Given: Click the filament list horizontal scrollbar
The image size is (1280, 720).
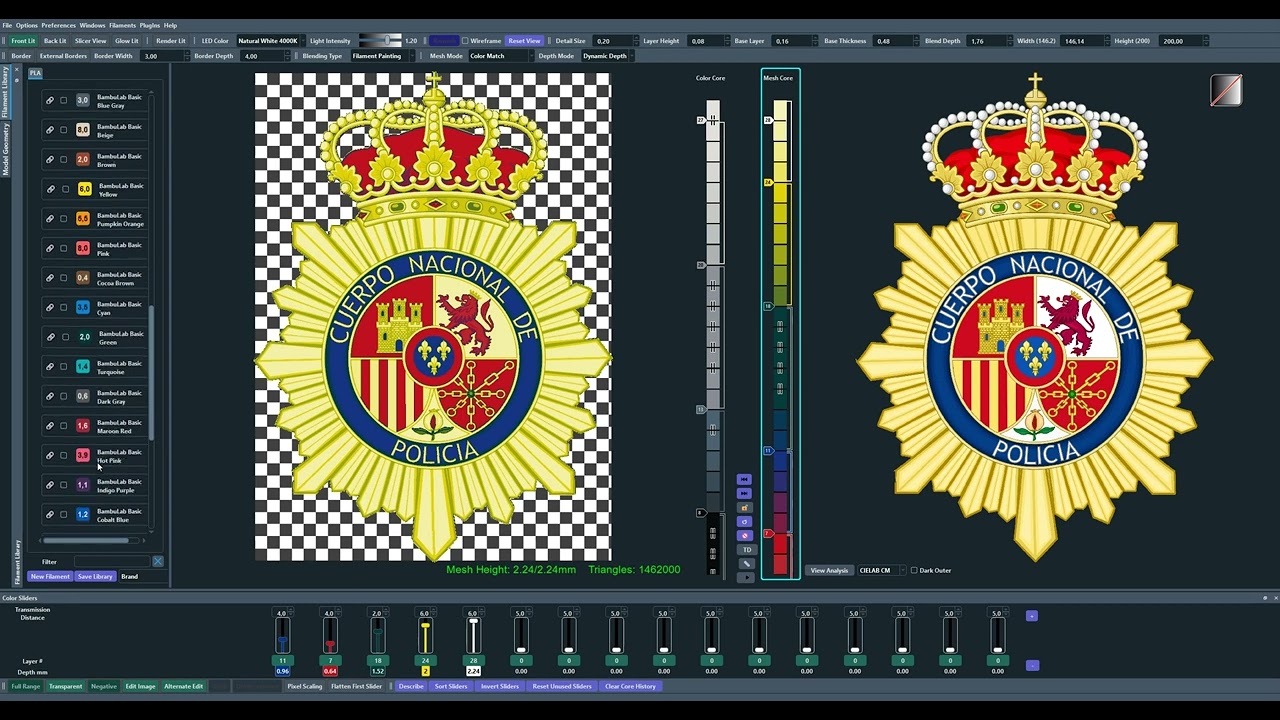Looking at the screenshot, I should [85, 541].
